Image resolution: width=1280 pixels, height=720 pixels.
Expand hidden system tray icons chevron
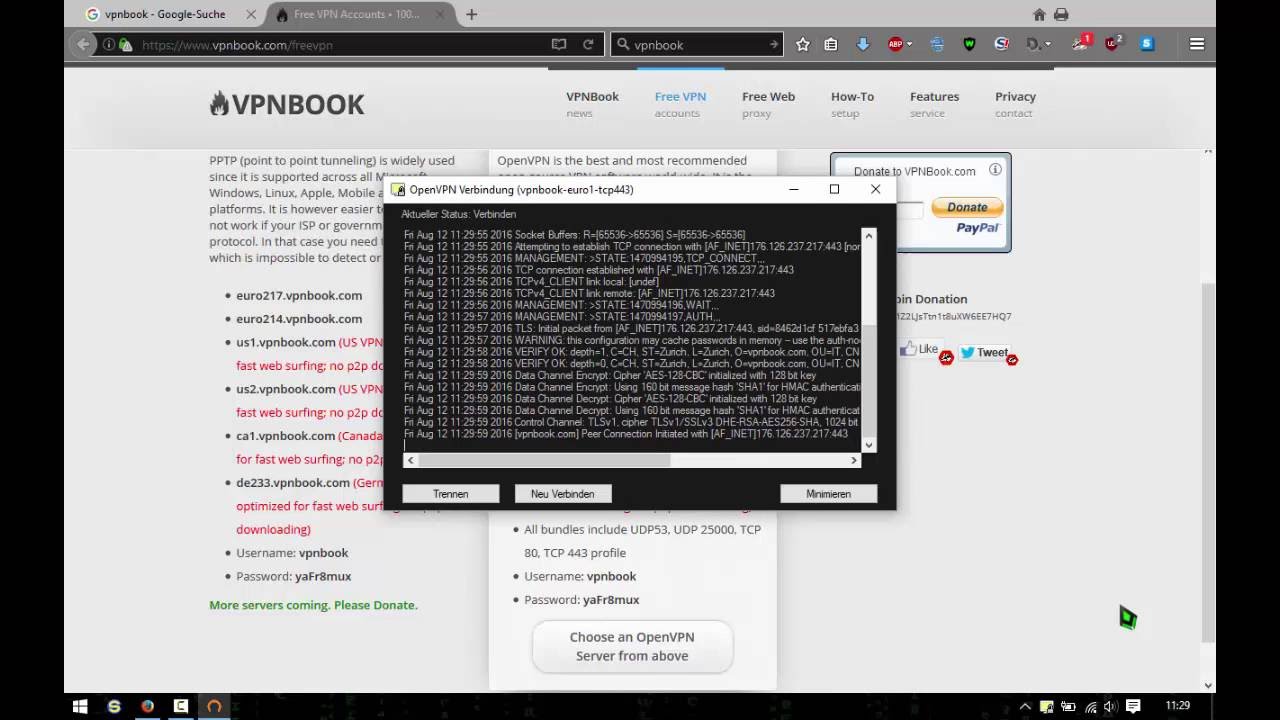click(1024, 706)
